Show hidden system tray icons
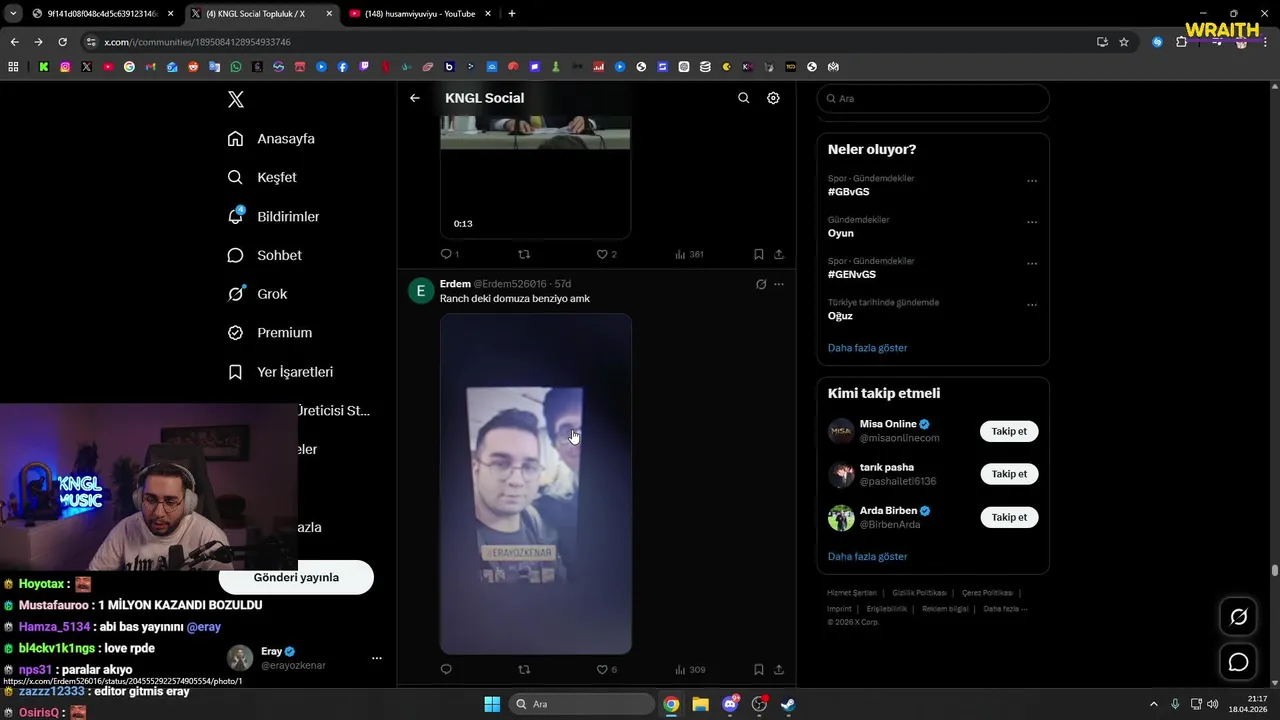The image size is (1280, 720). pos(1153,704)
